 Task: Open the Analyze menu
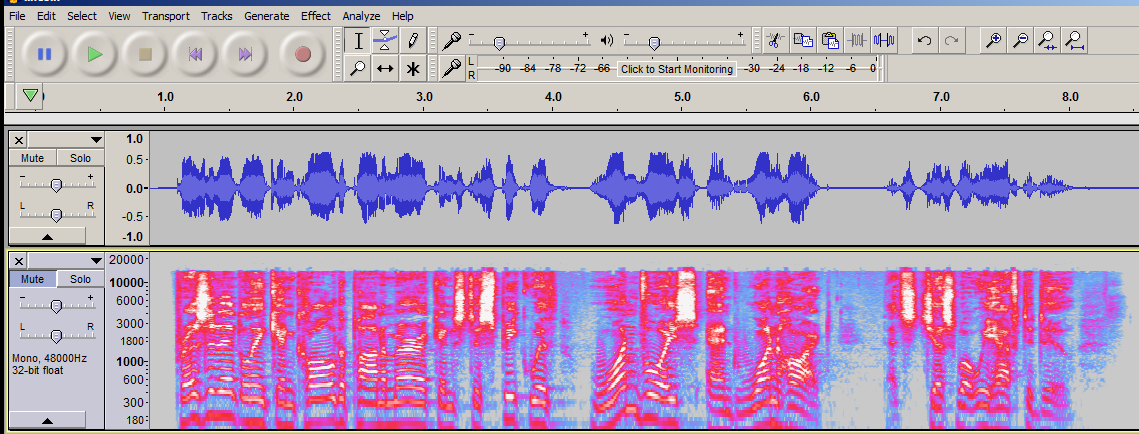click(361, 16)
